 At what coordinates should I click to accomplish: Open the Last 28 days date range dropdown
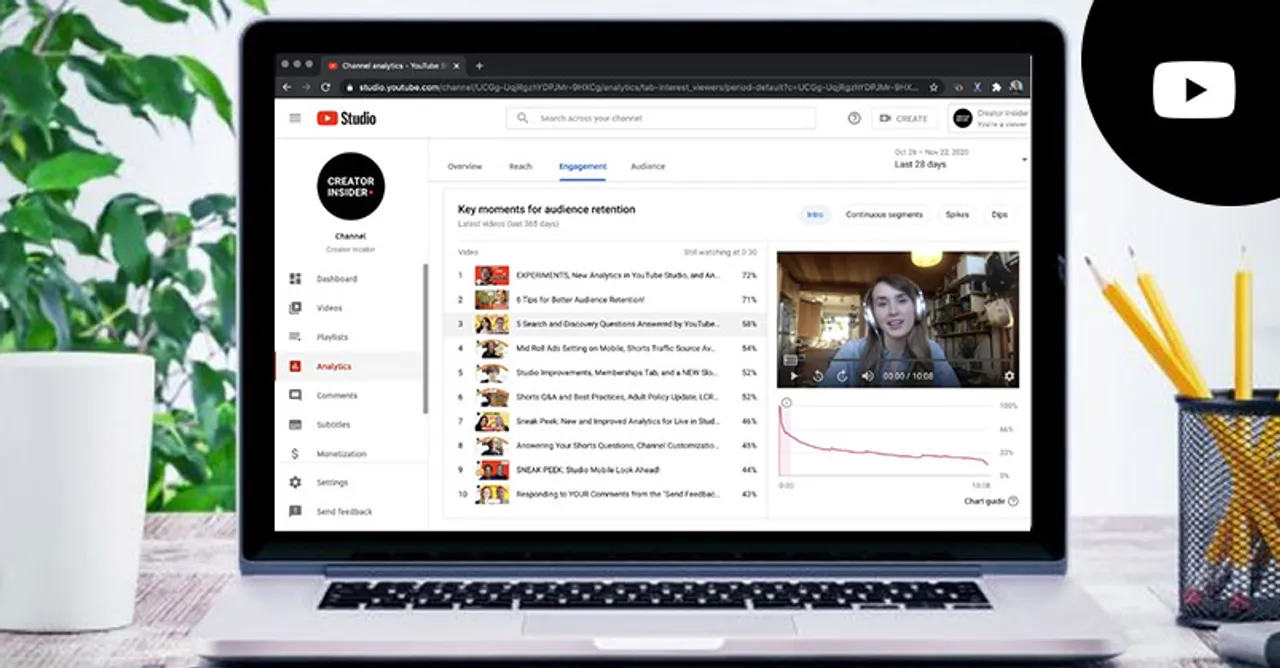tap(960, 159)
